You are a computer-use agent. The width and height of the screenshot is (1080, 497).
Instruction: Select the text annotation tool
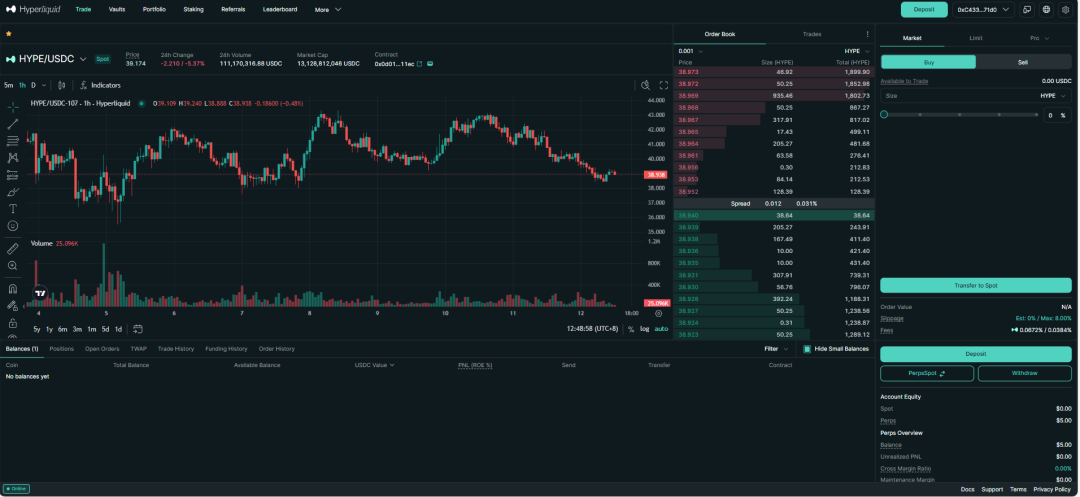point(12,209)
